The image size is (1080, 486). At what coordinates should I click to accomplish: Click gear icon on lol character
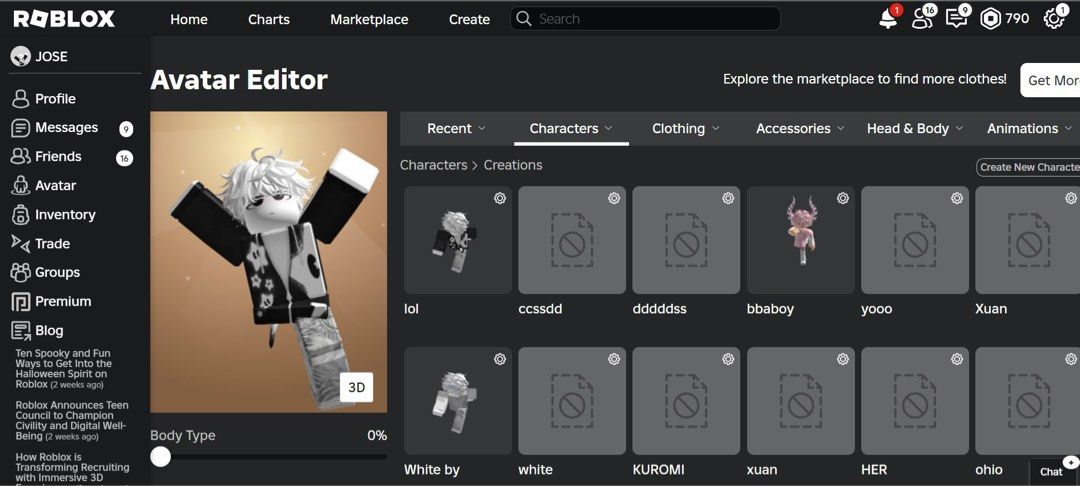click(500, 198)
